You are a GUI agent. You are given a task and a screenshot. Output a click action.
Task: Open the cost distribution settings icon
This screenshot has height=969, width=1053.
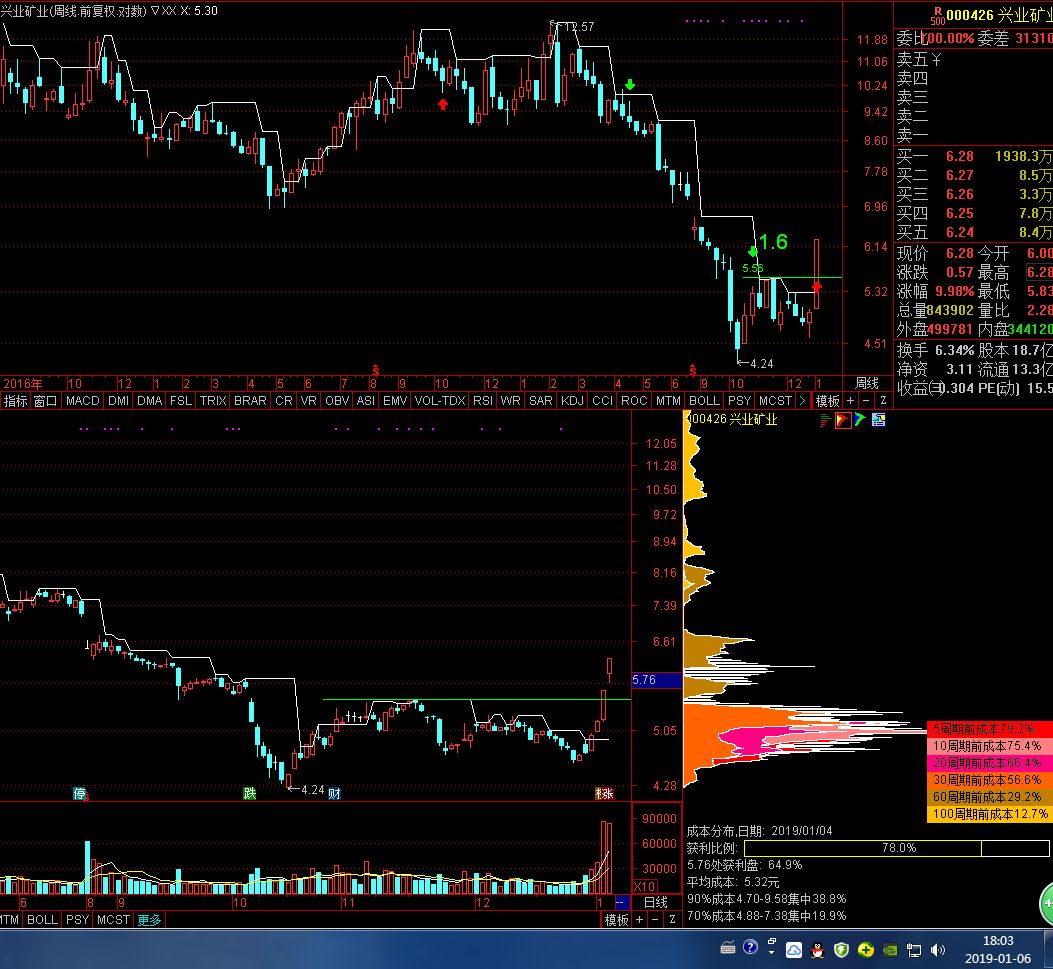878,420
